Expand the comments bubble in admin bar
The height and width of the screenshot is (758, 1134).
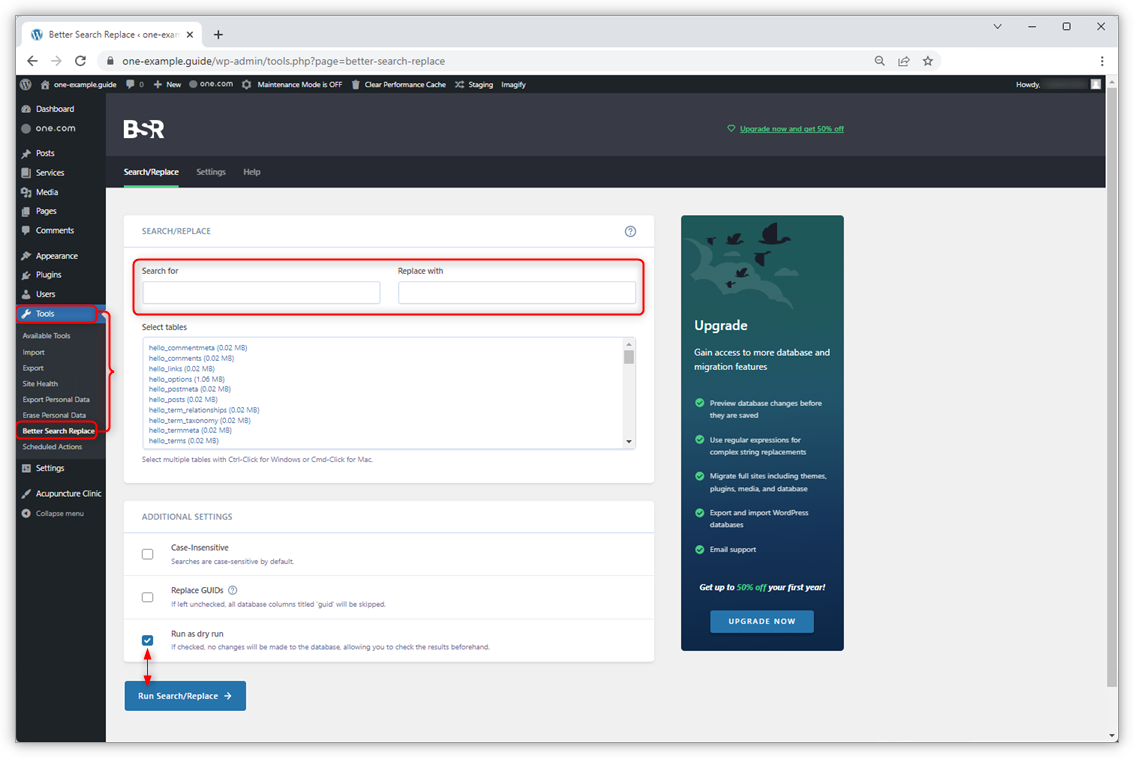(x=131, y=84)
